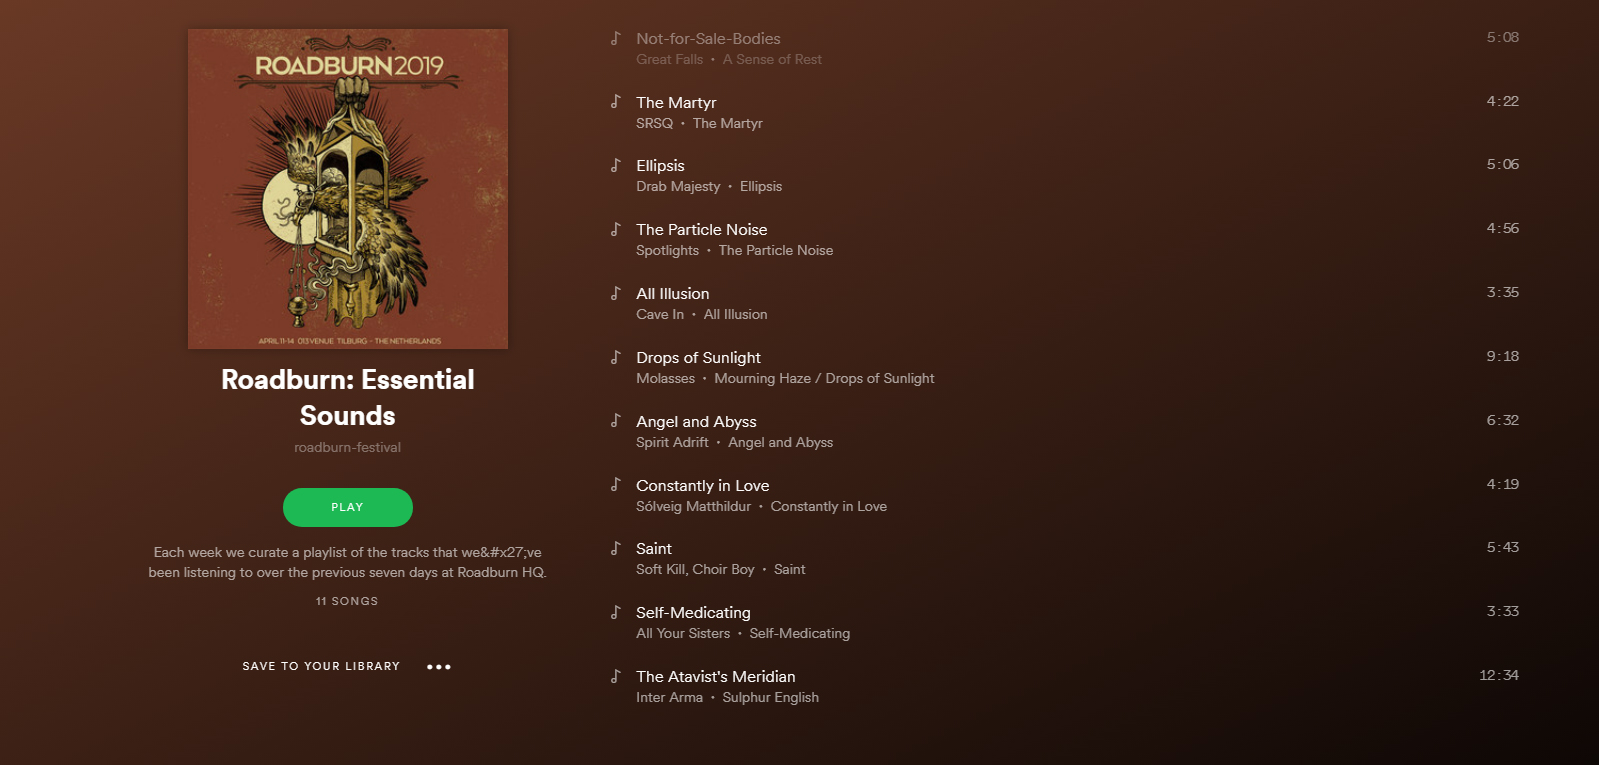Open the three-dots more options menu

click(x=439, y=667)
